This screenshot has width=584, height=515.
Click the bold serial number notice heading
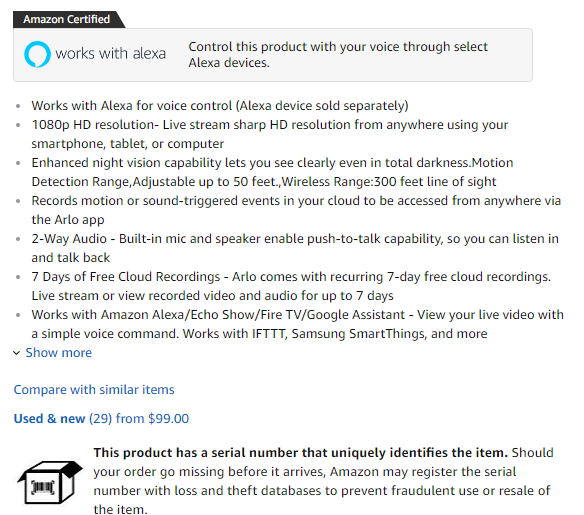[x=301, y=453]
